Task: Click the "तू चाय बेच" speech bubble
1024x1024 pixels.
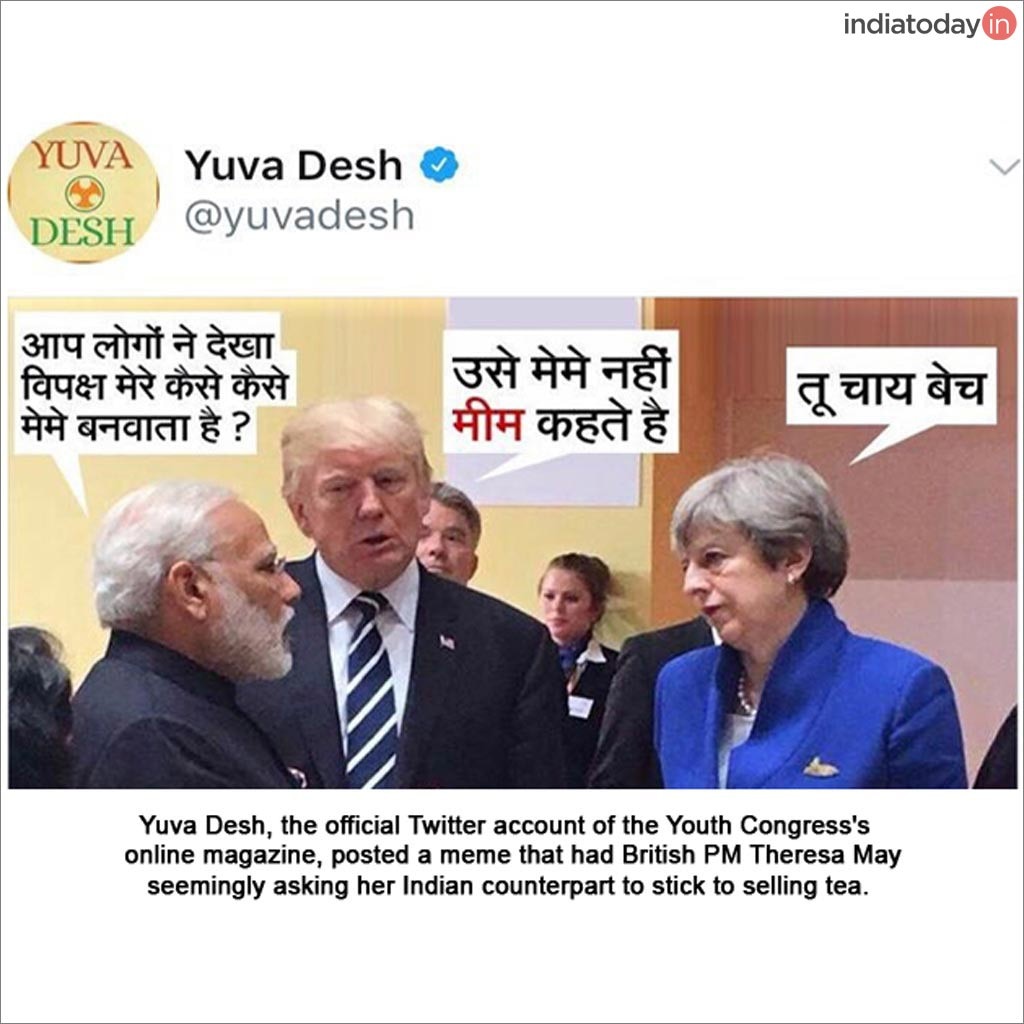Action: (x=891, y=387)
